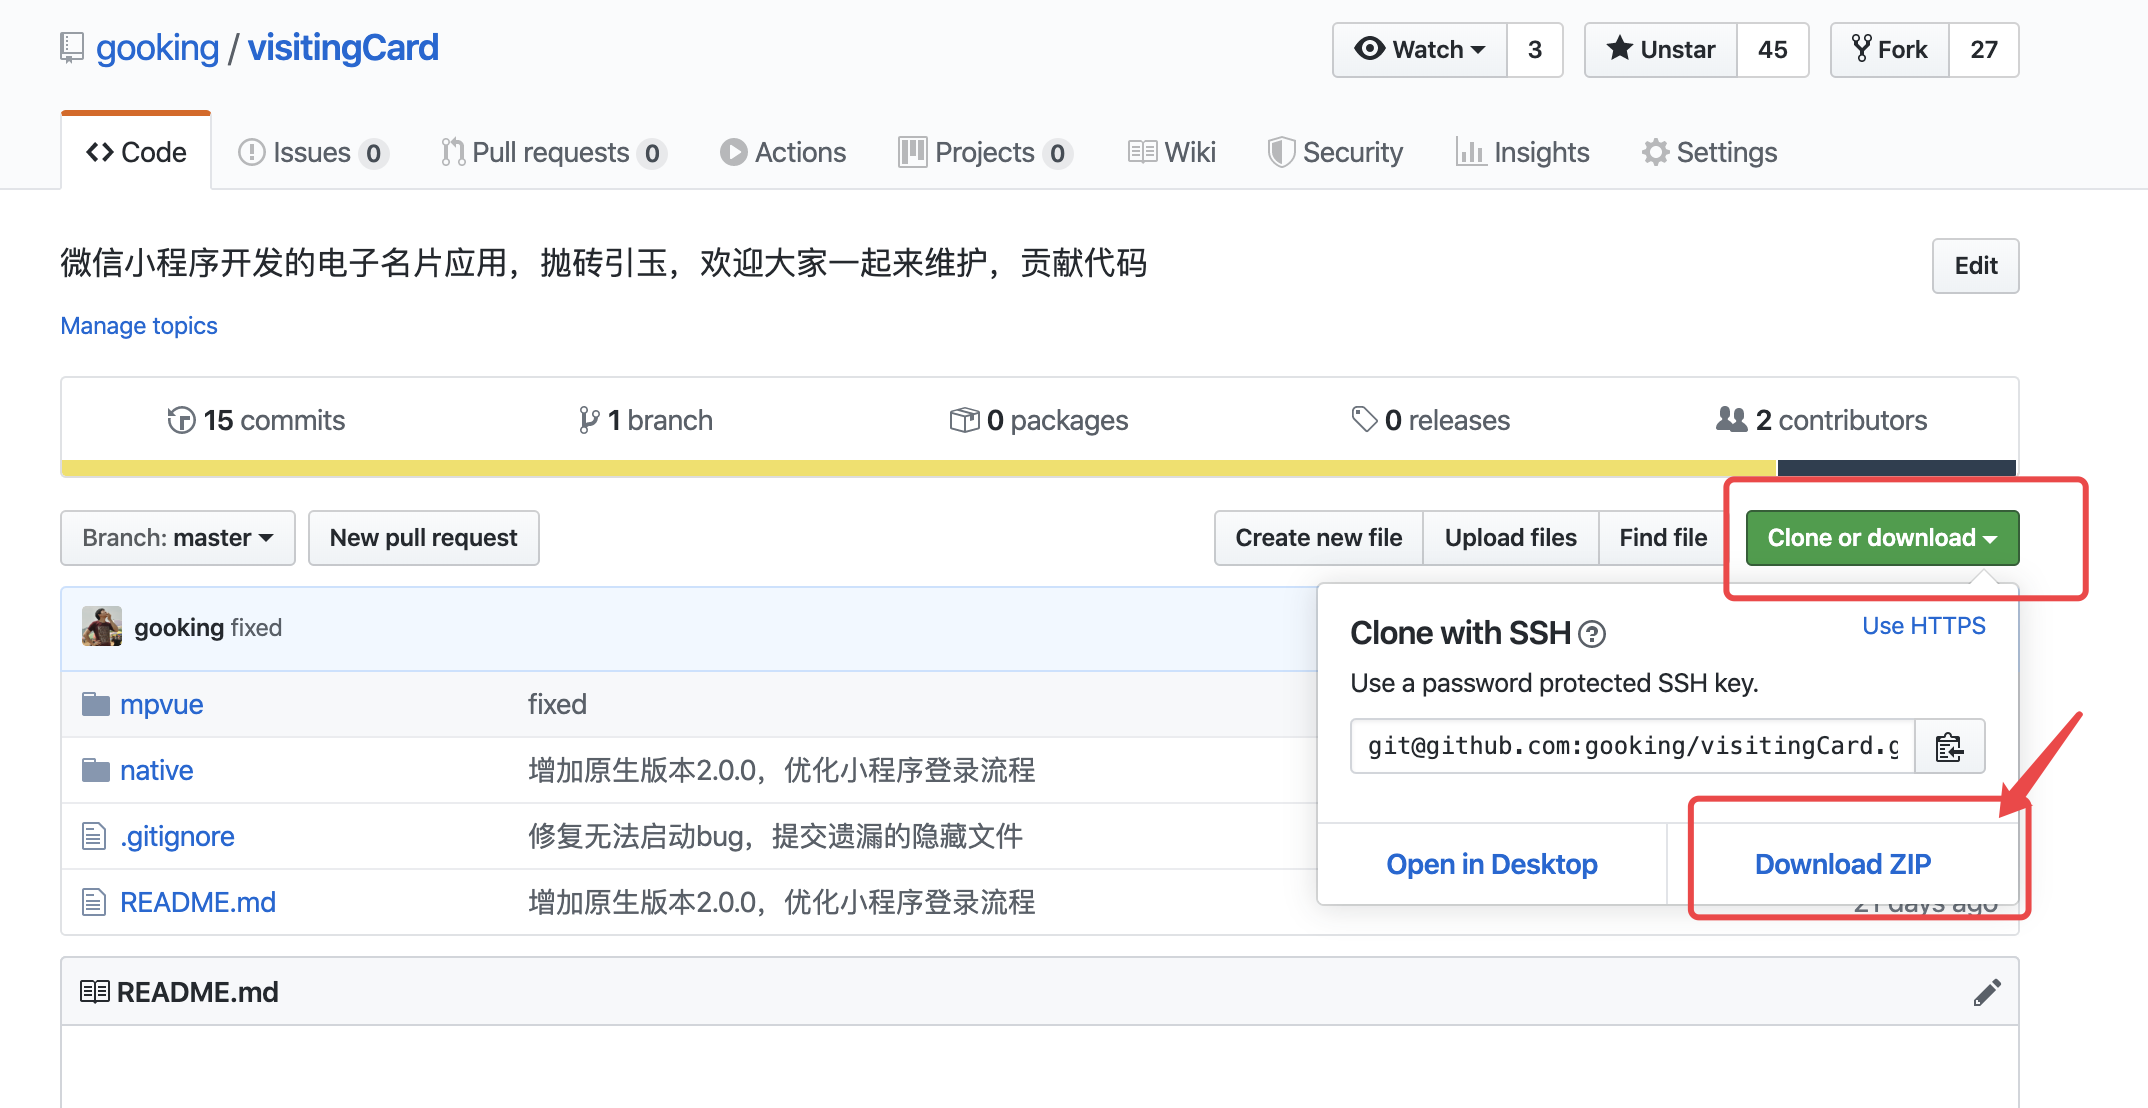Screen dimensions: 2148x1108
Task: Click the packages box icon
Action: 964,420
